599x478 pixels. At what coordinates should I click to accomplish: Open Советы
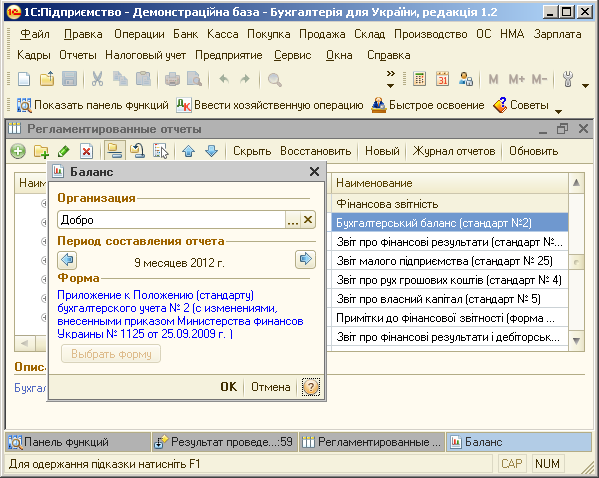(521, 105)
